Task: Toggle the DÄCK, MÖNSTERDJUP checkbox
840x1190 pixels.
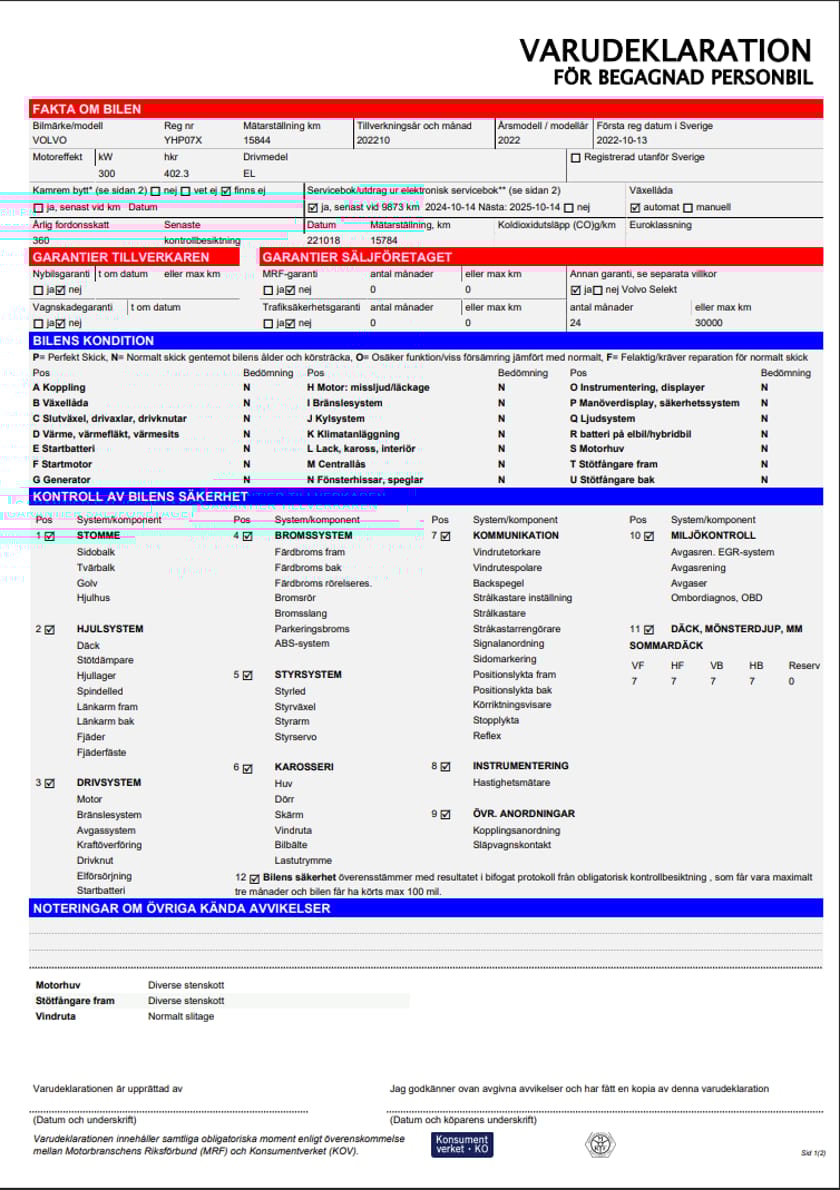Action: click(649, 630)
